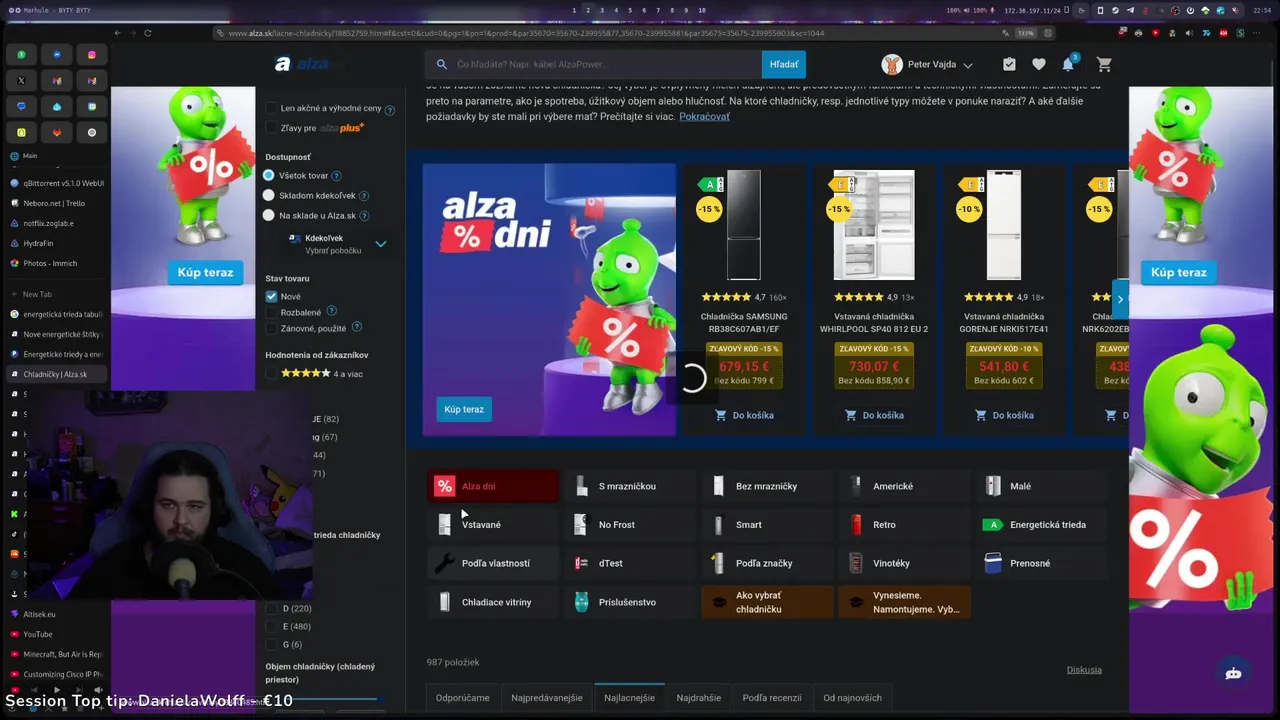Check the Zánovné, použité checkbox
1280x720 pixels.
point(271,328)
